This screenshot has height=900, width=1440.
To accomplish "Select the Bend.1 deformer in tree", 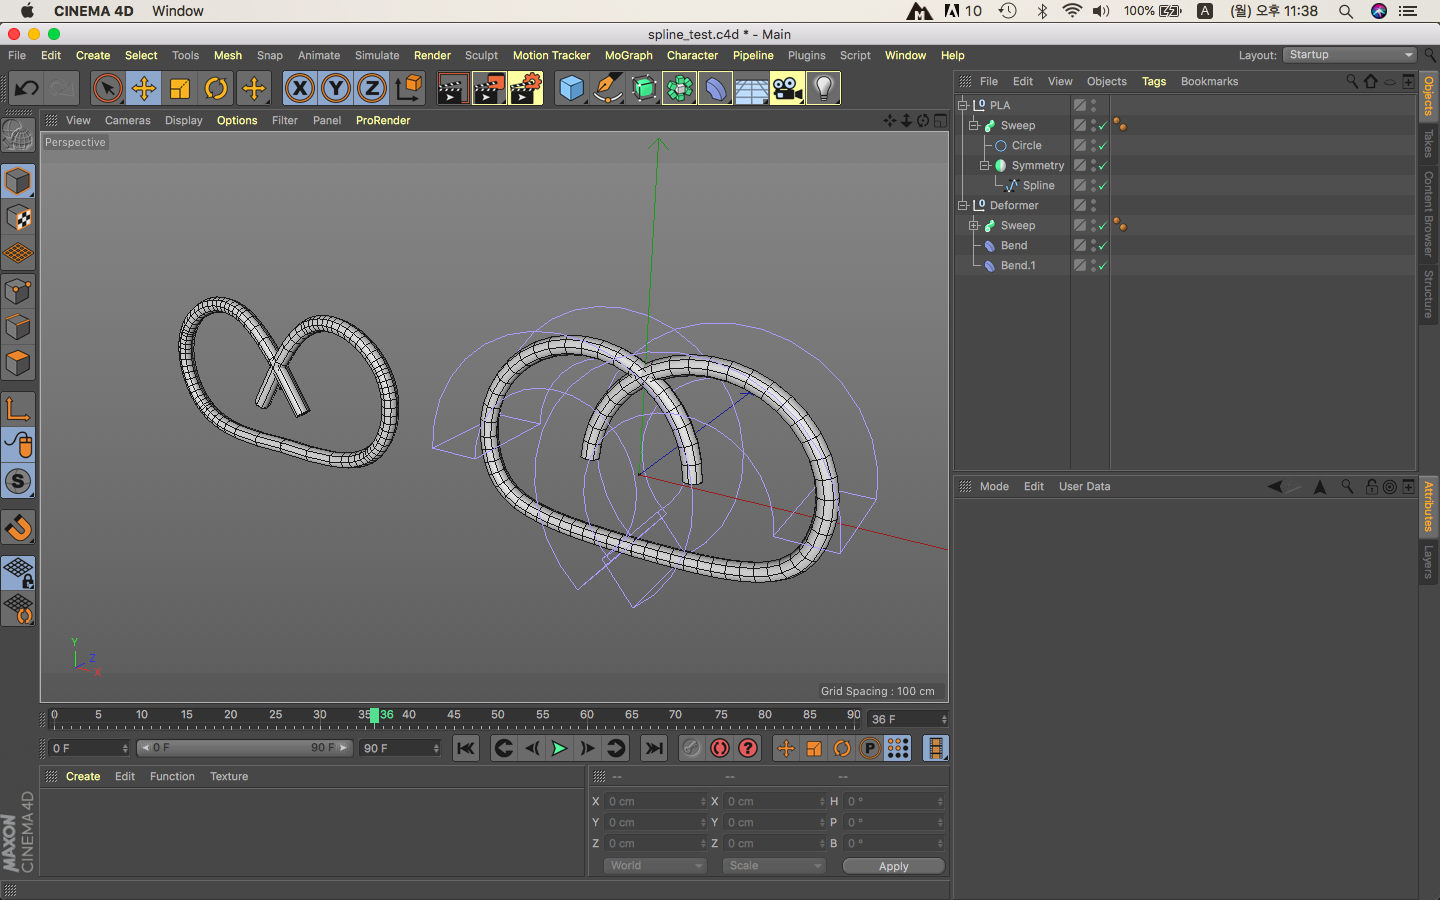I will 1018,265.
